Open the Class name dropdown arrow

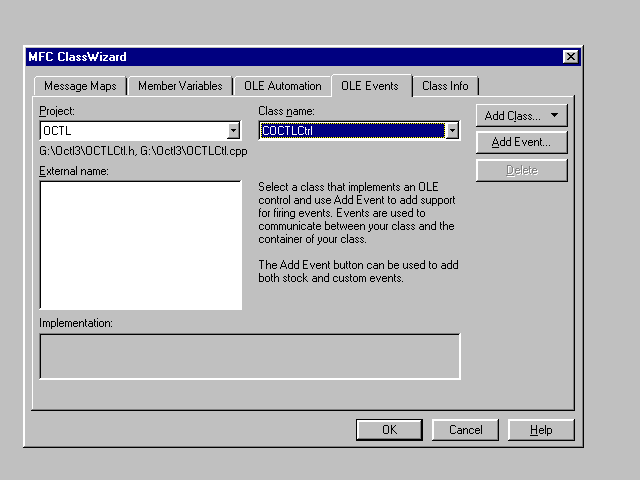click(x=452, y=131)
